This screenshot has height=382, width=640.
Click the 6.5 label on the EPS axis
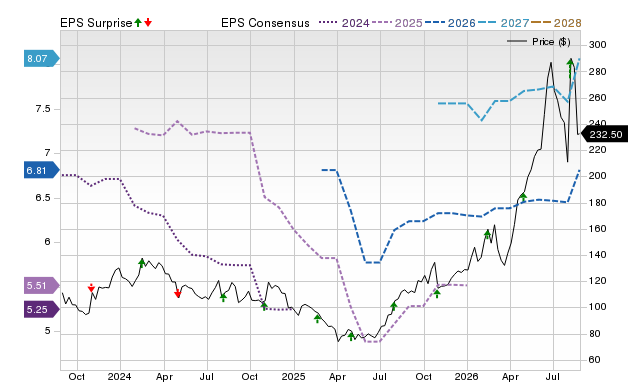pyautogui.click(x=43, y=198)
